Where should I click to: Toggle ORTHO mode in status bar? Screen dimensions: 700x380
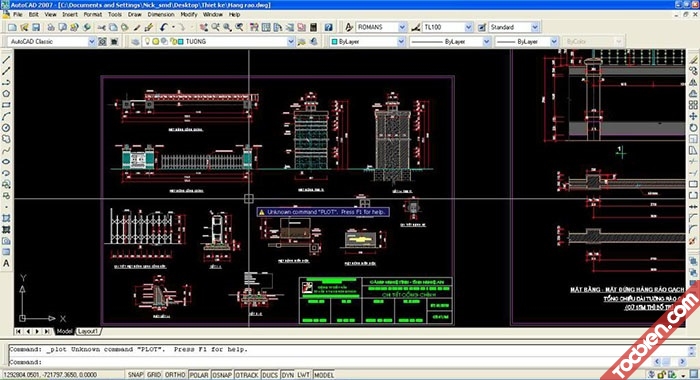coord(175,375)
